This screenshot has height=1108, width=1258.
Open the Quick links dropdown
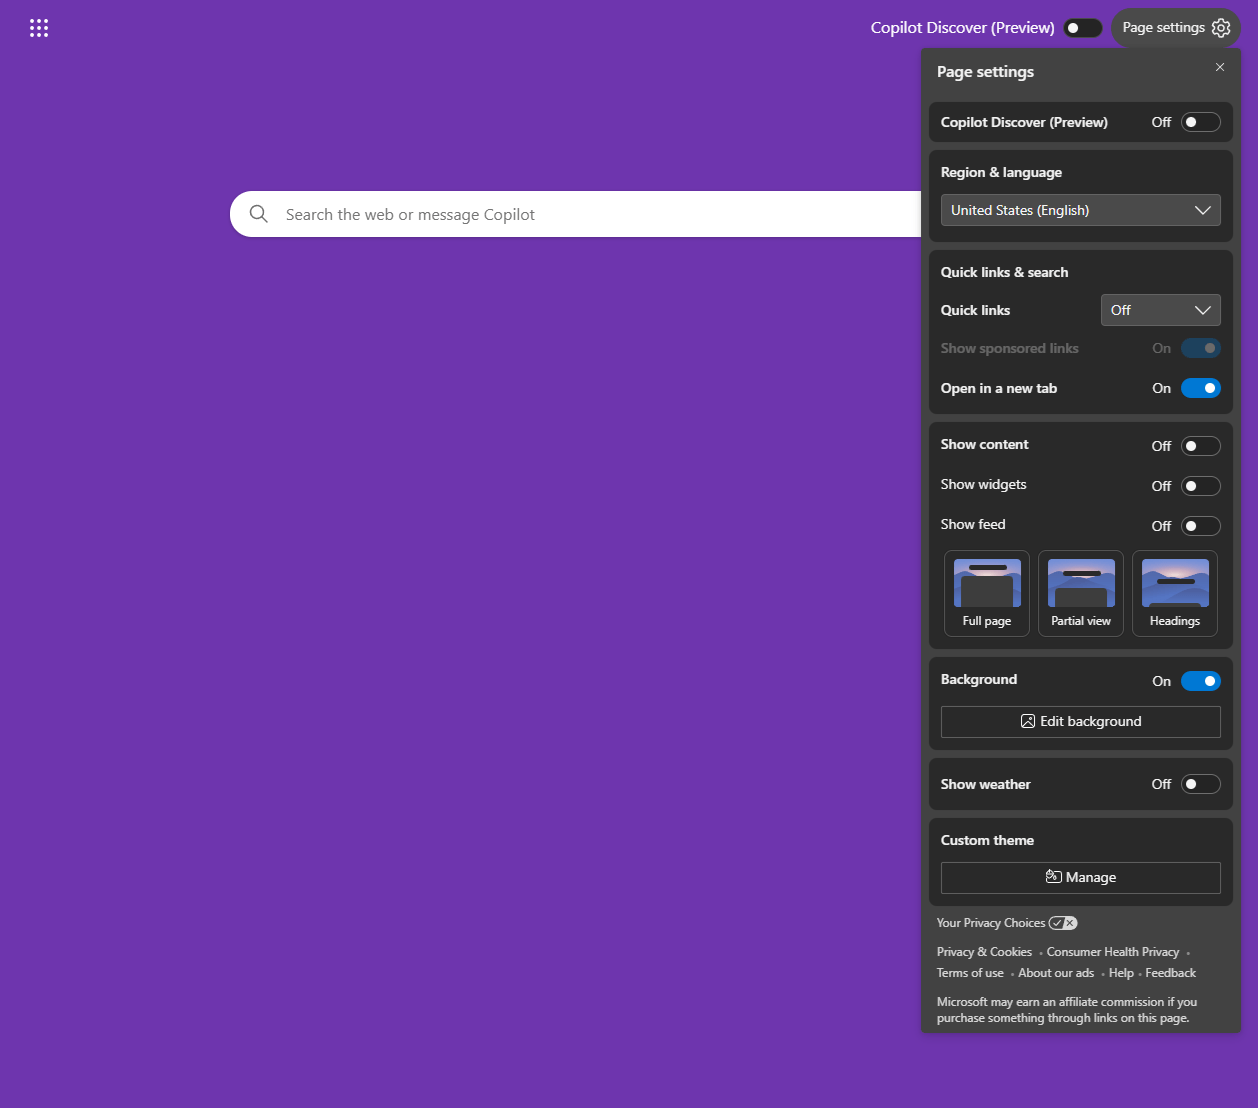point(1160,310)
